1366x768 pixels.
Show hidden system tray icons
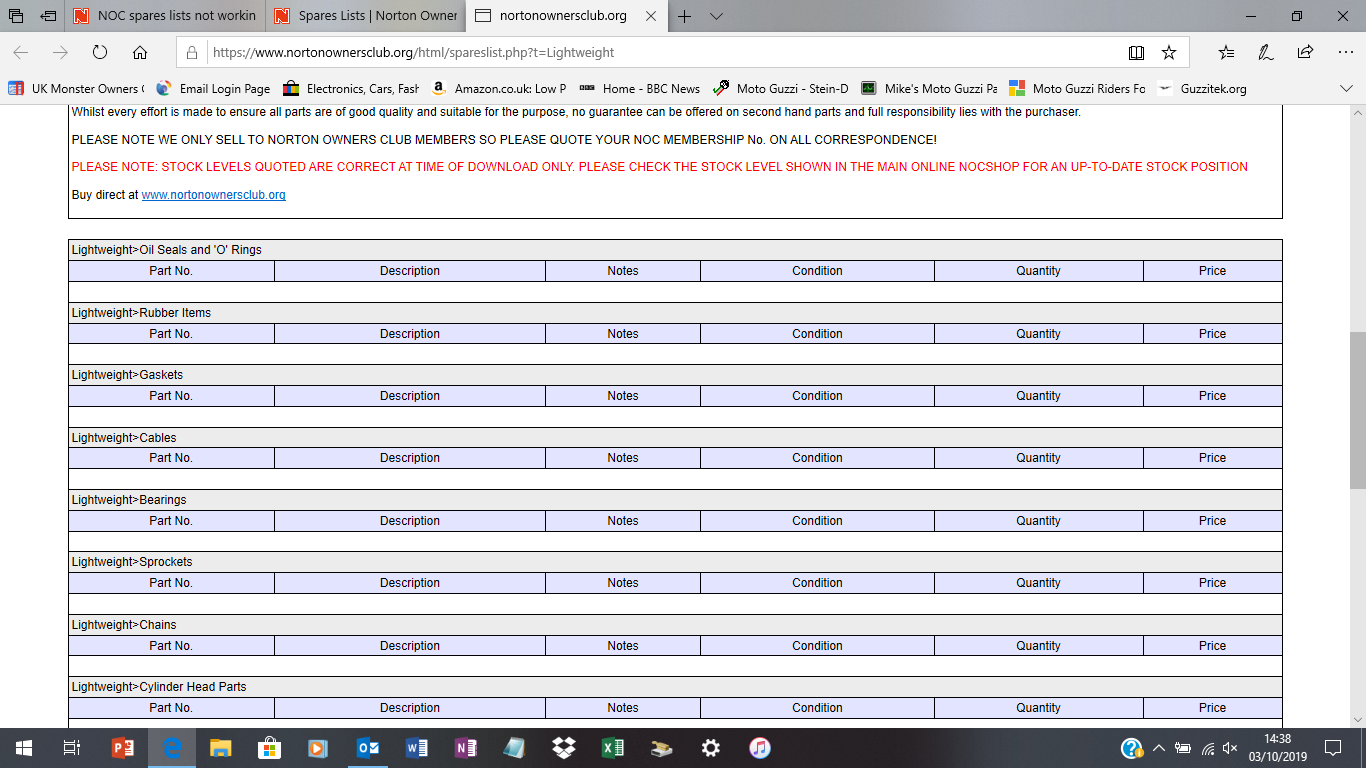coord(1159,748)
